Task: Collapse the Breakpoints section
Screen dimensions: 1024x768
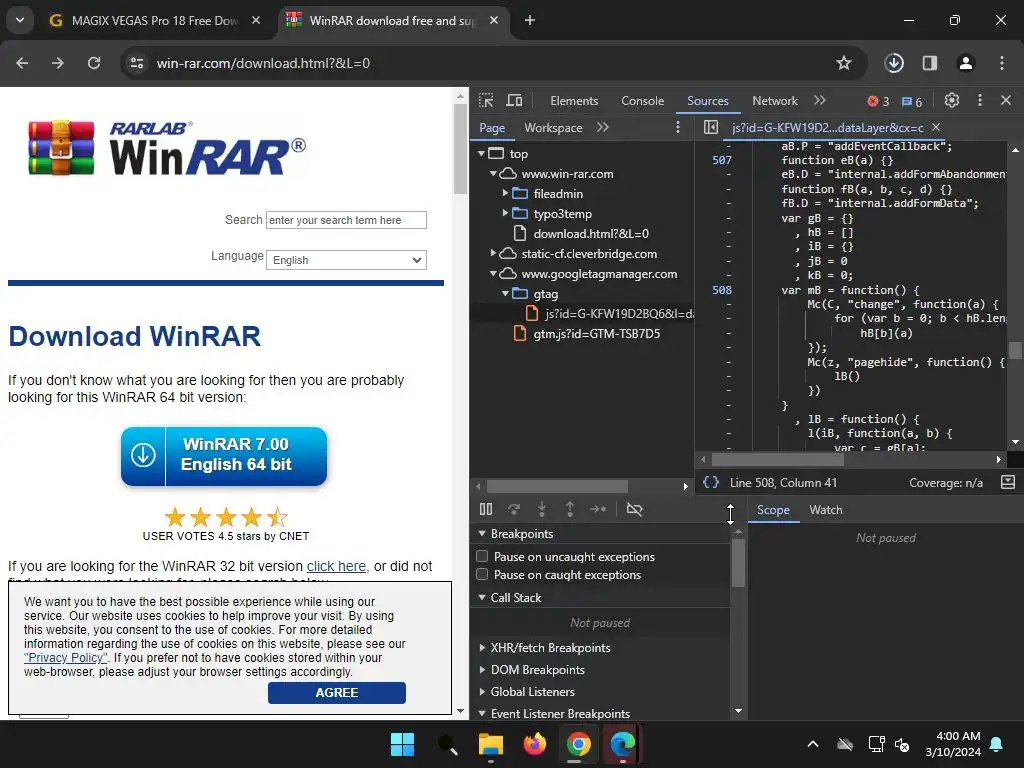Action: point(482,534)
